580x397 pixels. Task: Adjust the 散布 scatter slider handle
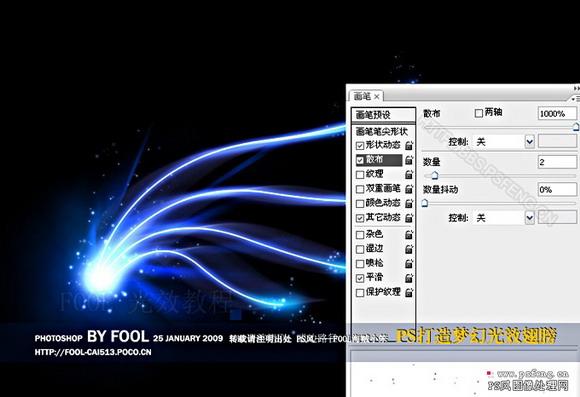click(576, 127)
